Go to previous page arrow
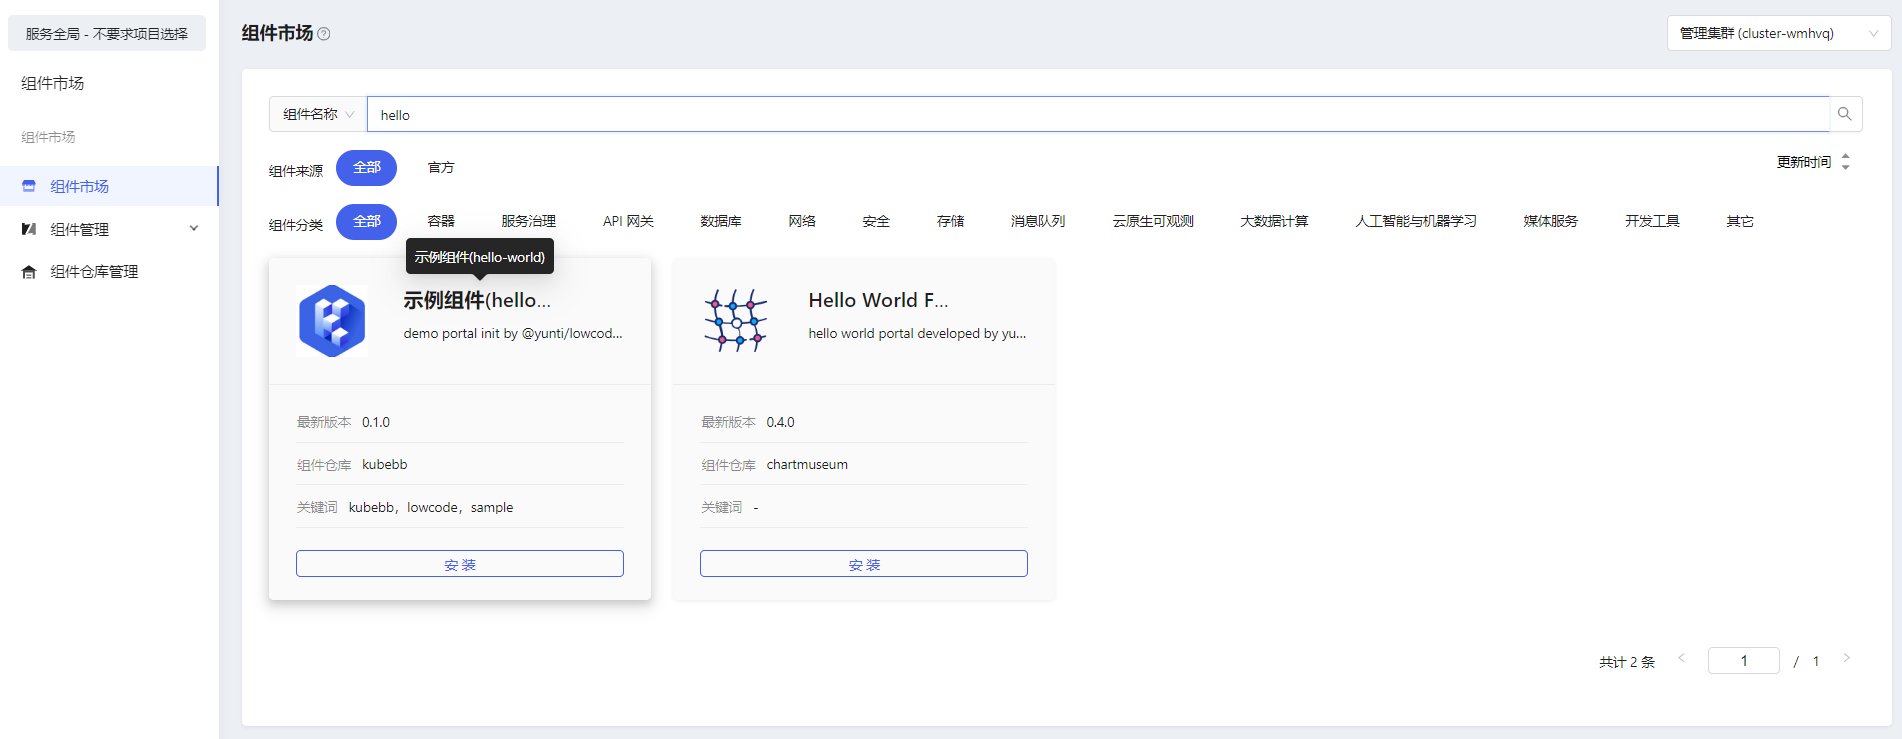Image resolution: width=1902 pixels, height=739 pixels. point(1682,658)
